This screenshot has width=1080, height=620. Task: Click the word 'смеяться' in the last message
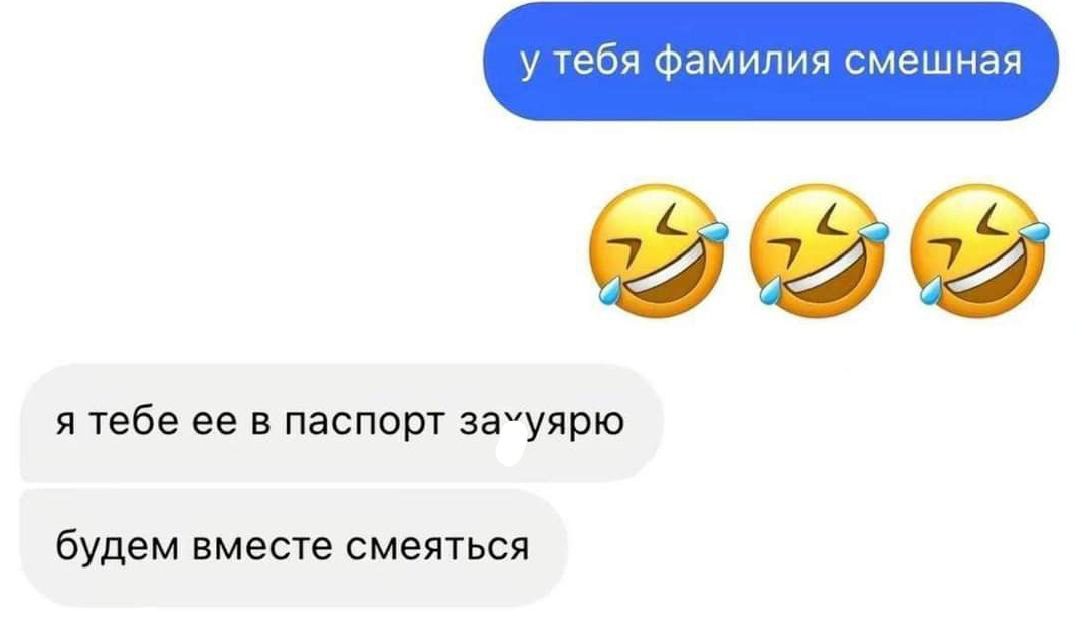[438, 548]
